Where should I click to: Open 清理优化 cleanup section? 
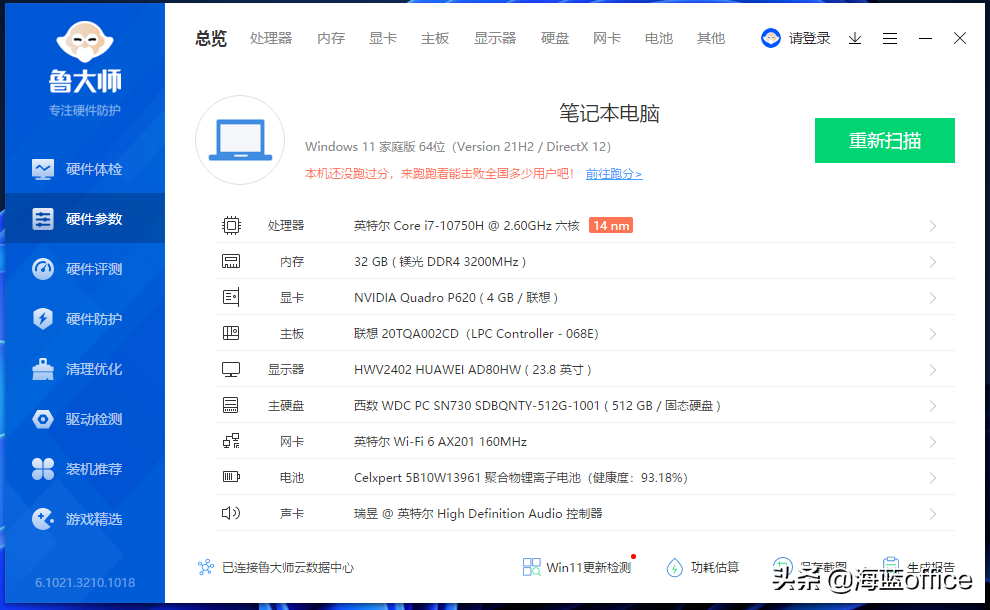click(85, 369)
